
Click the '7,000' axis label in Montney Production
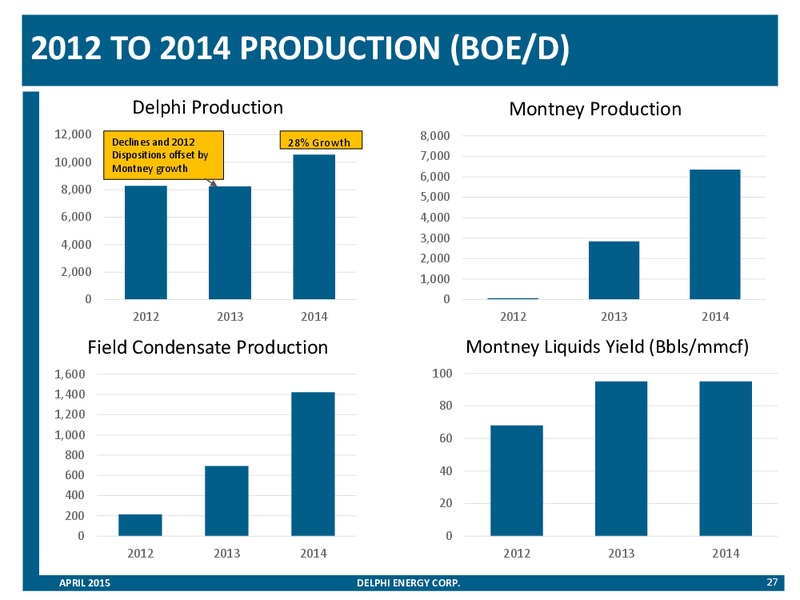435,156
